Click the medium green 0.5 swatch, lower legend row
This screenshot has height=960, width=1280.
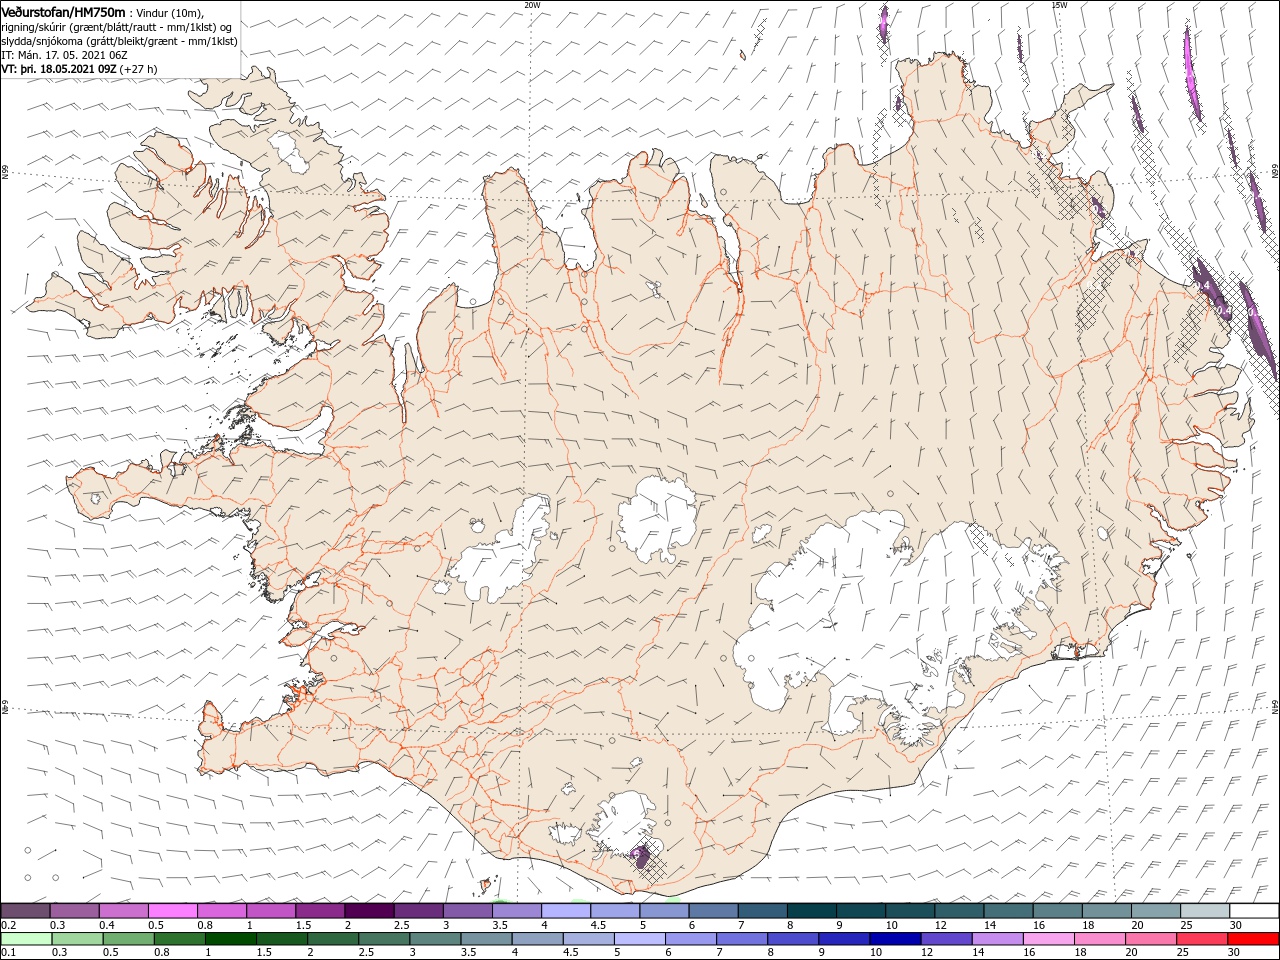[x=129, y=939]
